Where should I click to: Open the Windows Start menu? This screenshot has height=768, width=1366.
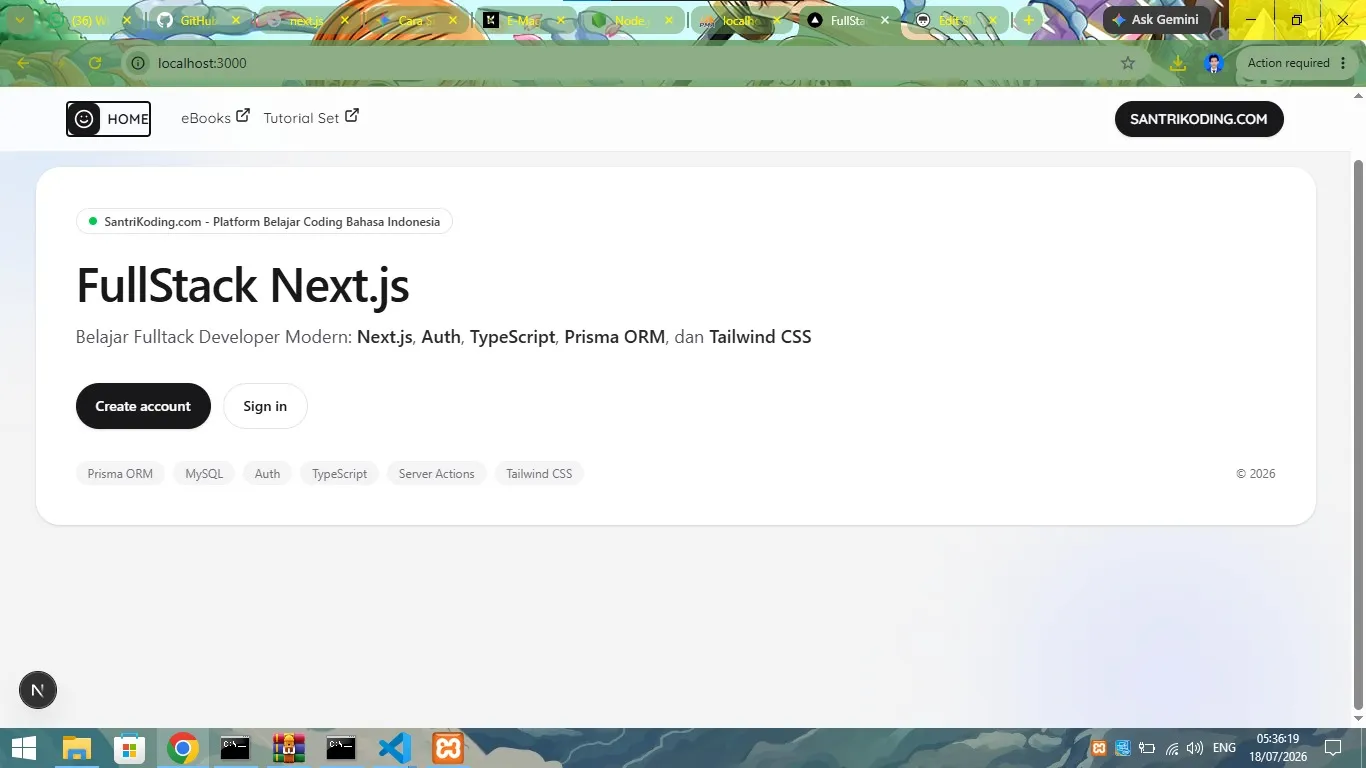point(23,748)
